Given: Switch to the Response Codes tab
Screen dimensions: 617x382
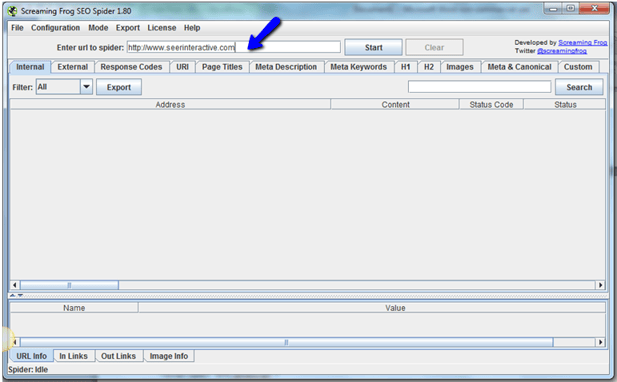Looking at the screenshot, I should (131, 67).
